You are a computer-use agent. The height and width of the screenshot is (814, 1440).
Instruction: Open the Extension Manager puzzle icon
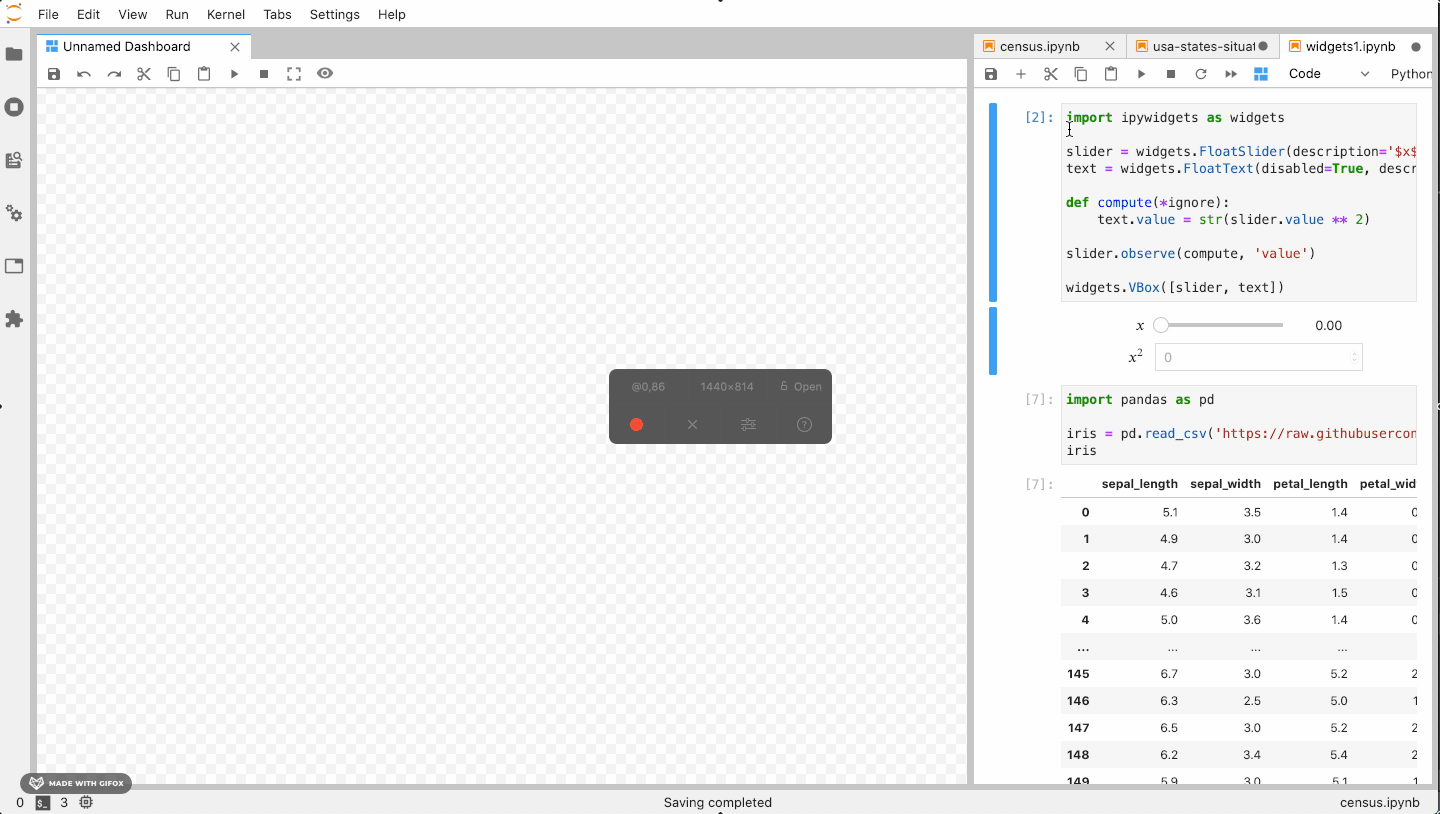tap(14, 319)
